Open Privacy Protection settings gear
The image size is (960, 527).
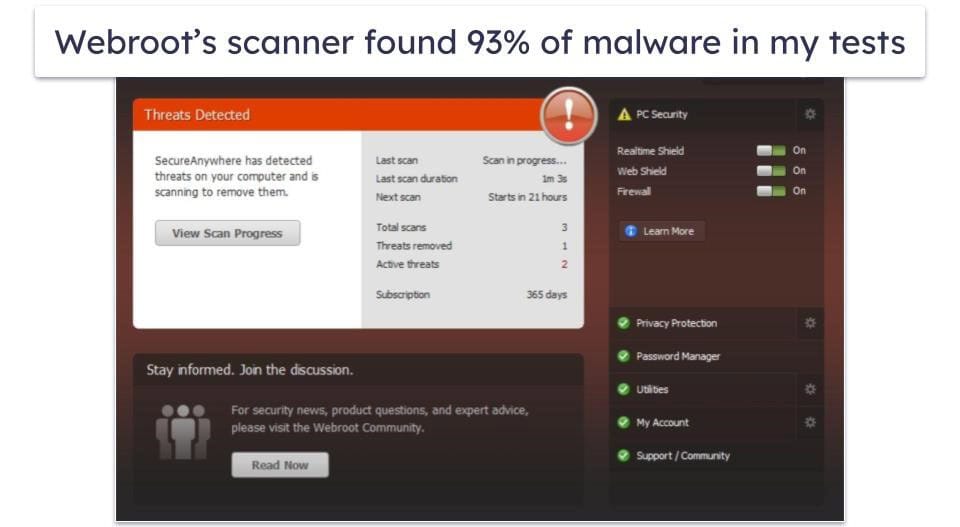[x=810, y=323]
